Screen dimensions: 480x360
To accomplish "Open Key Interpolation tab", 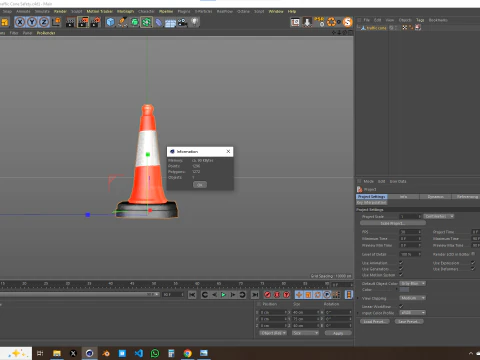I will (372, 202).
